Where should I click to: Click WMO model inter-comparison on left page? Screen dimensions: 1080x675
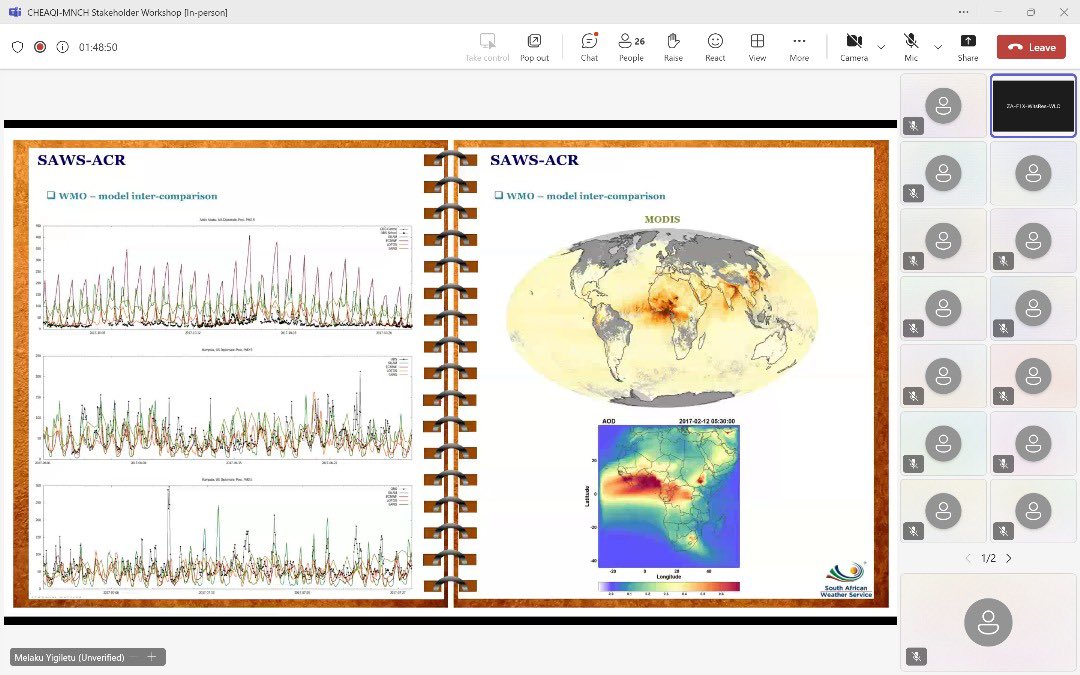coord(138,196)
